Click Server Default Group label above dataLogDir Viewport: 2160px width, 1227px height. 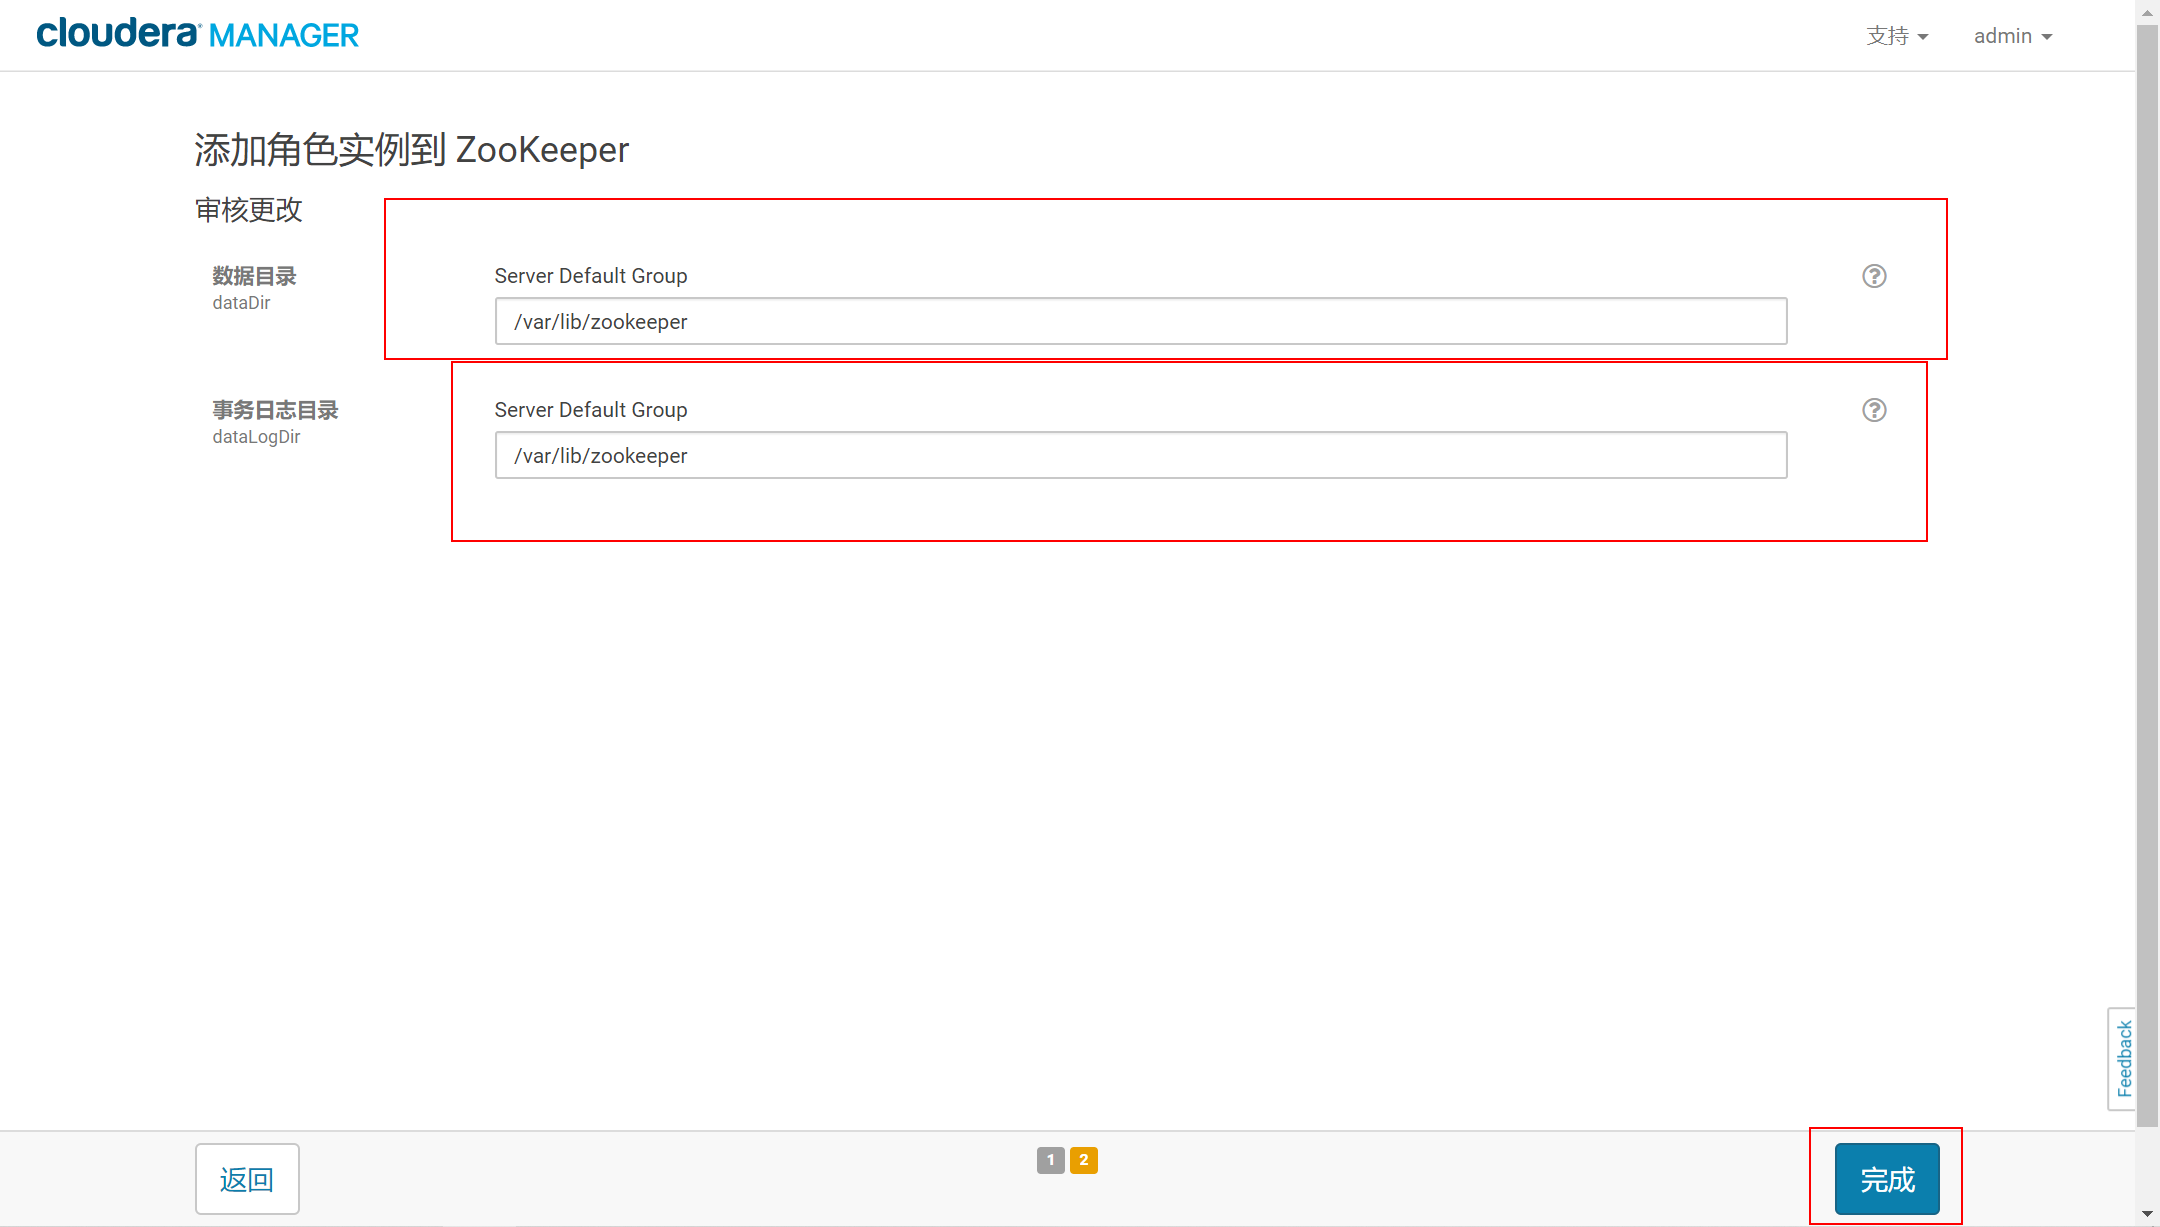590,410
